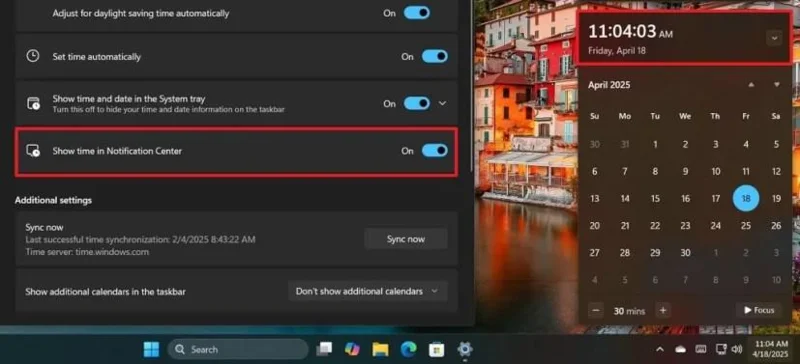Viewport: 800px width, 364px height.
Task: Go to the next month in the calendar
Action: point(776,85)
